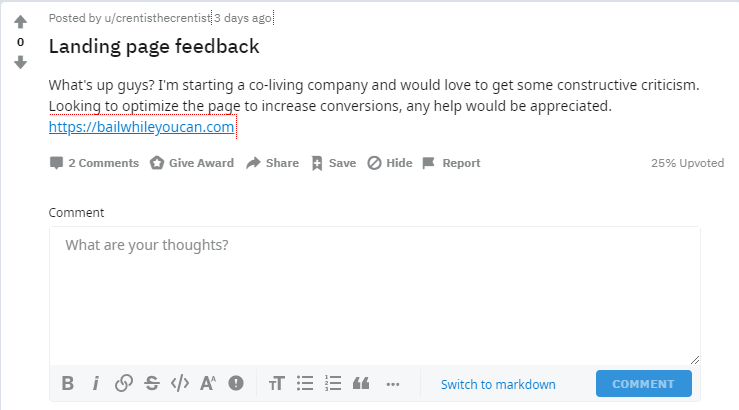Toggle bold formatting in comment editor
The width and height of the screenshot is (739, 410).
tap(67, 383)
